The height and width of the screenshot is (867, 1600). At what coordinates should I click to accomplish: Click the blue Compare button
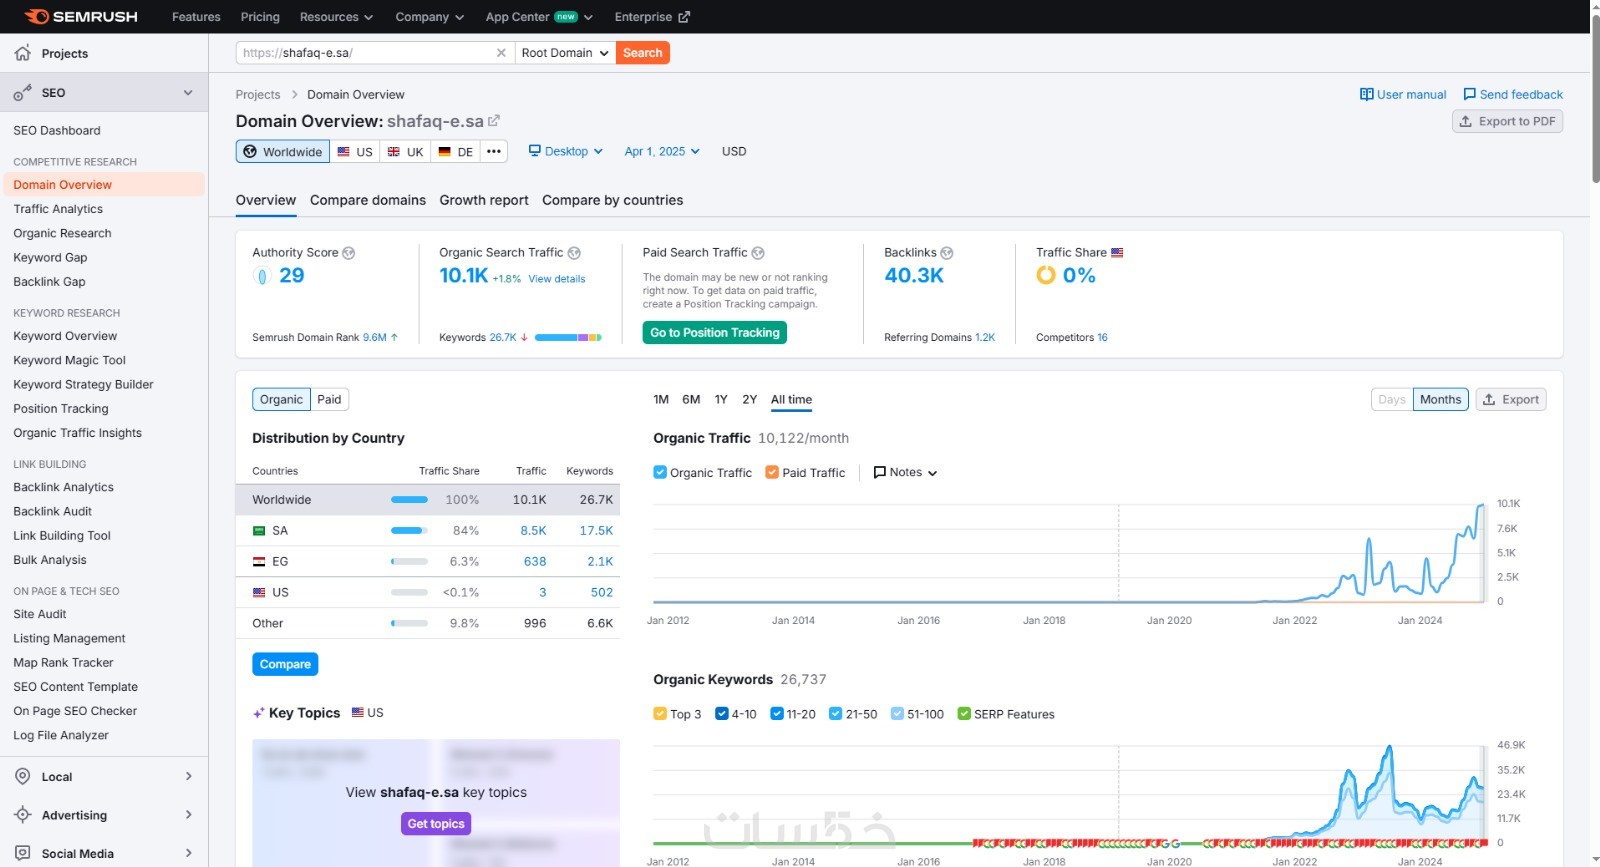[x=285, y=664]
